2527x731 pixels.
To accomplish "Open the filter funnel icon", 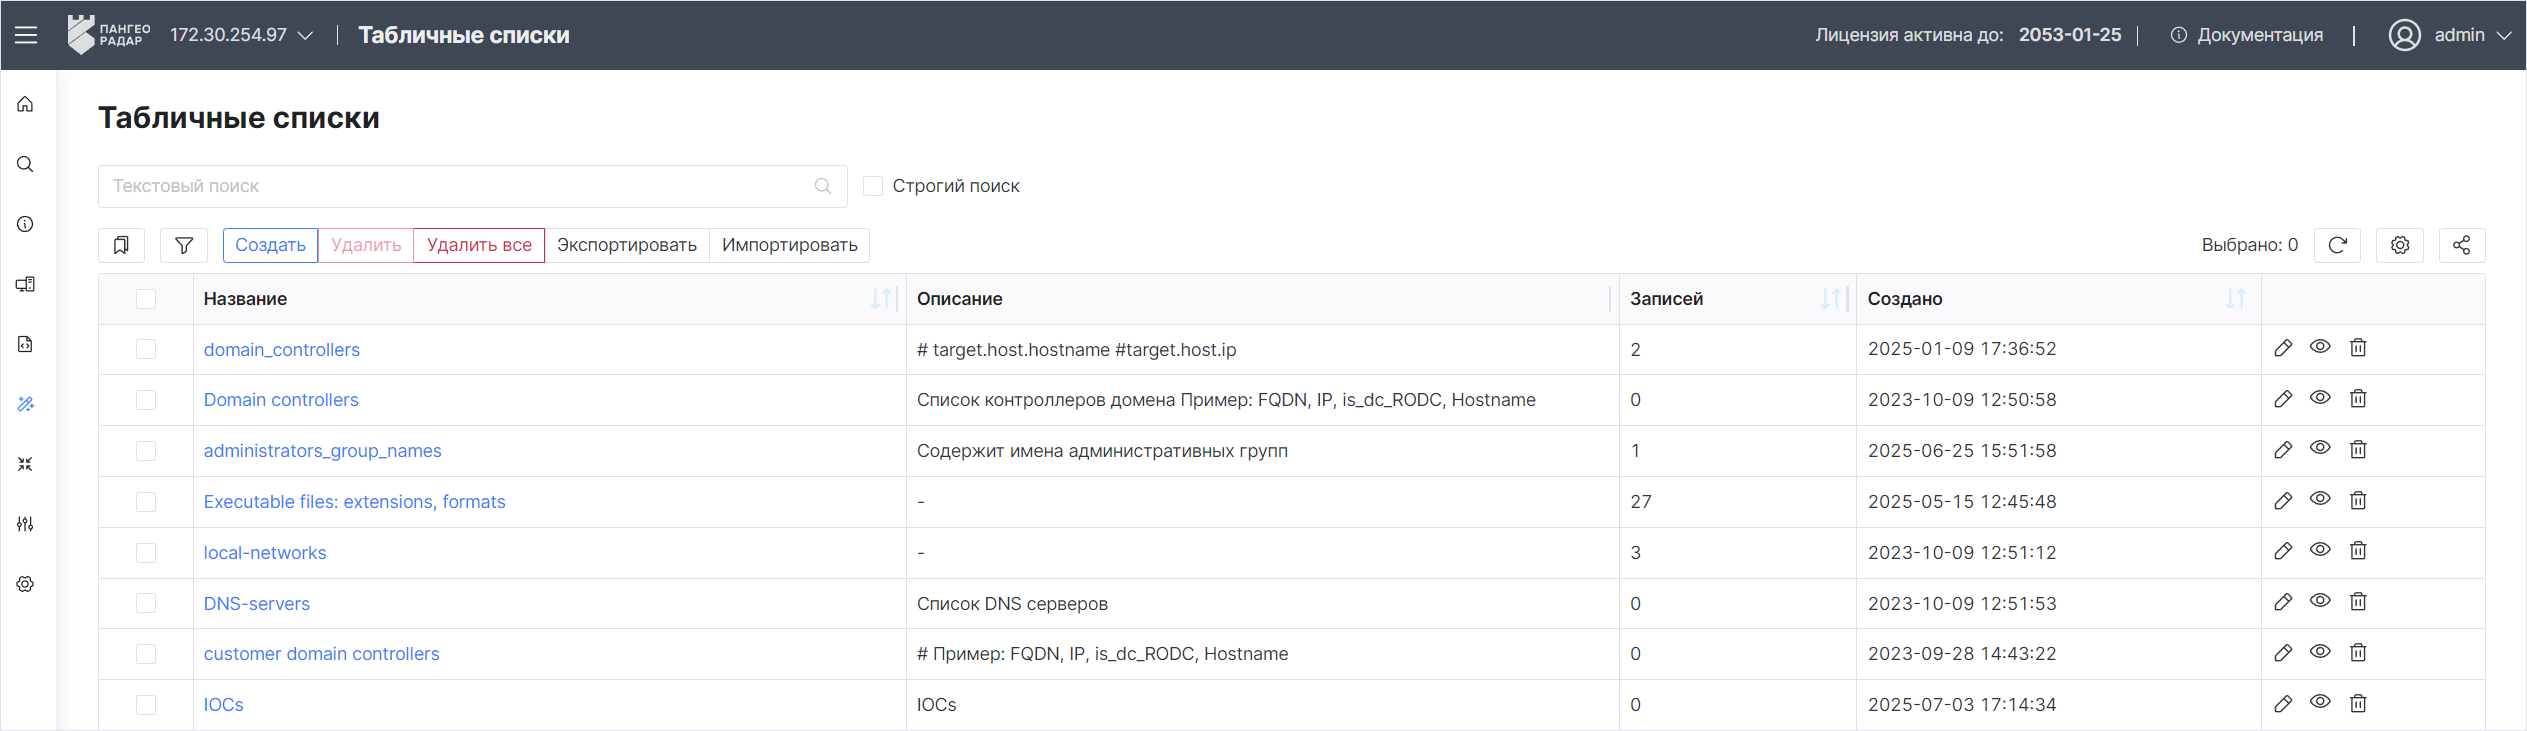I will click(x=184, y=245).
